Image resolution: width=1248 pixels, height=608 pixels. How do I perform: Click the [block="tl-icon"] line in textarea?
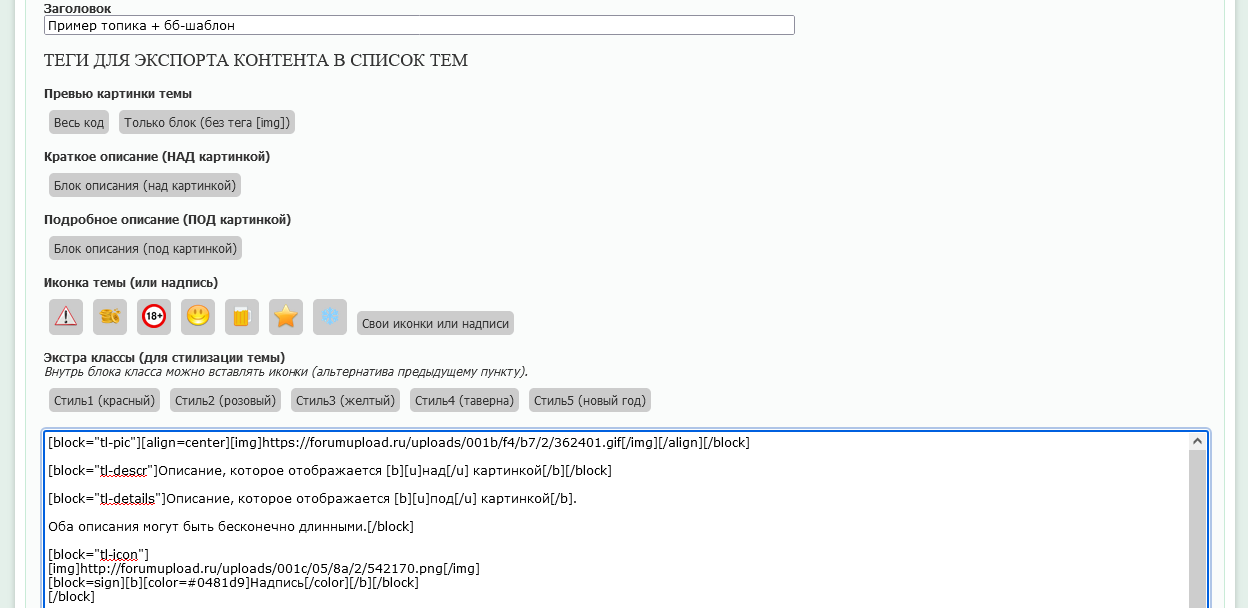98,554
